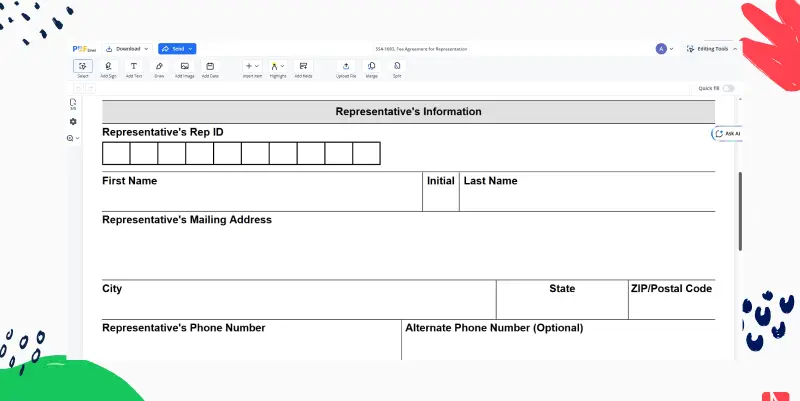
Task: Pick the Add Text tool
Action: pyautogui.click(x=134, y=69)
